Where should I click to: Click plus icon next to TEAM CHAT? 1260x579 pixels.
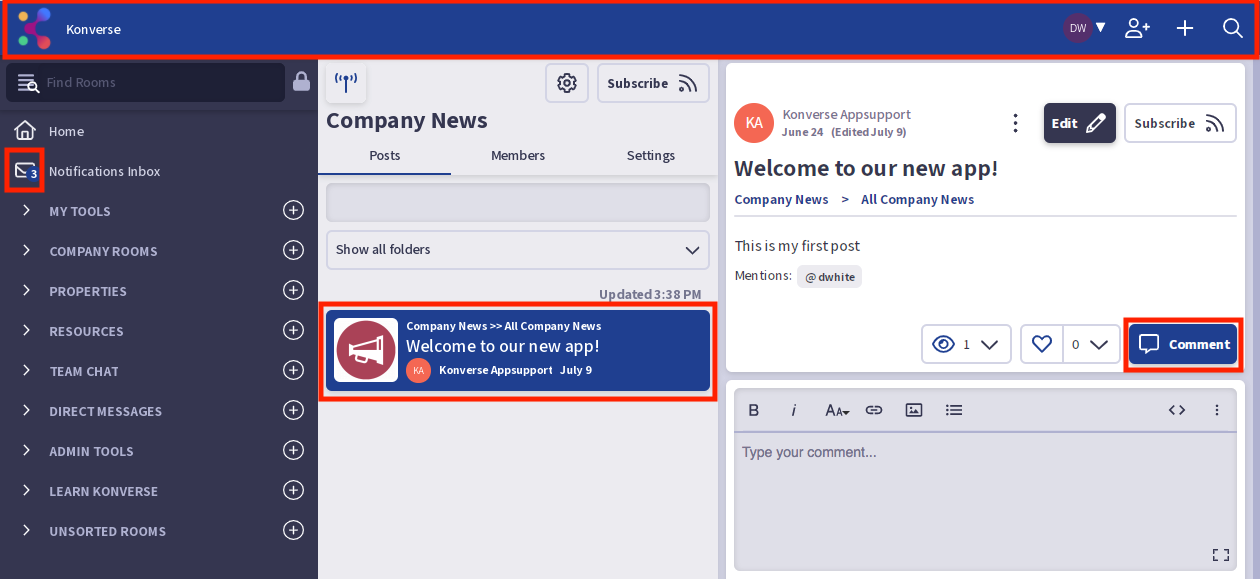click(293, 370)
